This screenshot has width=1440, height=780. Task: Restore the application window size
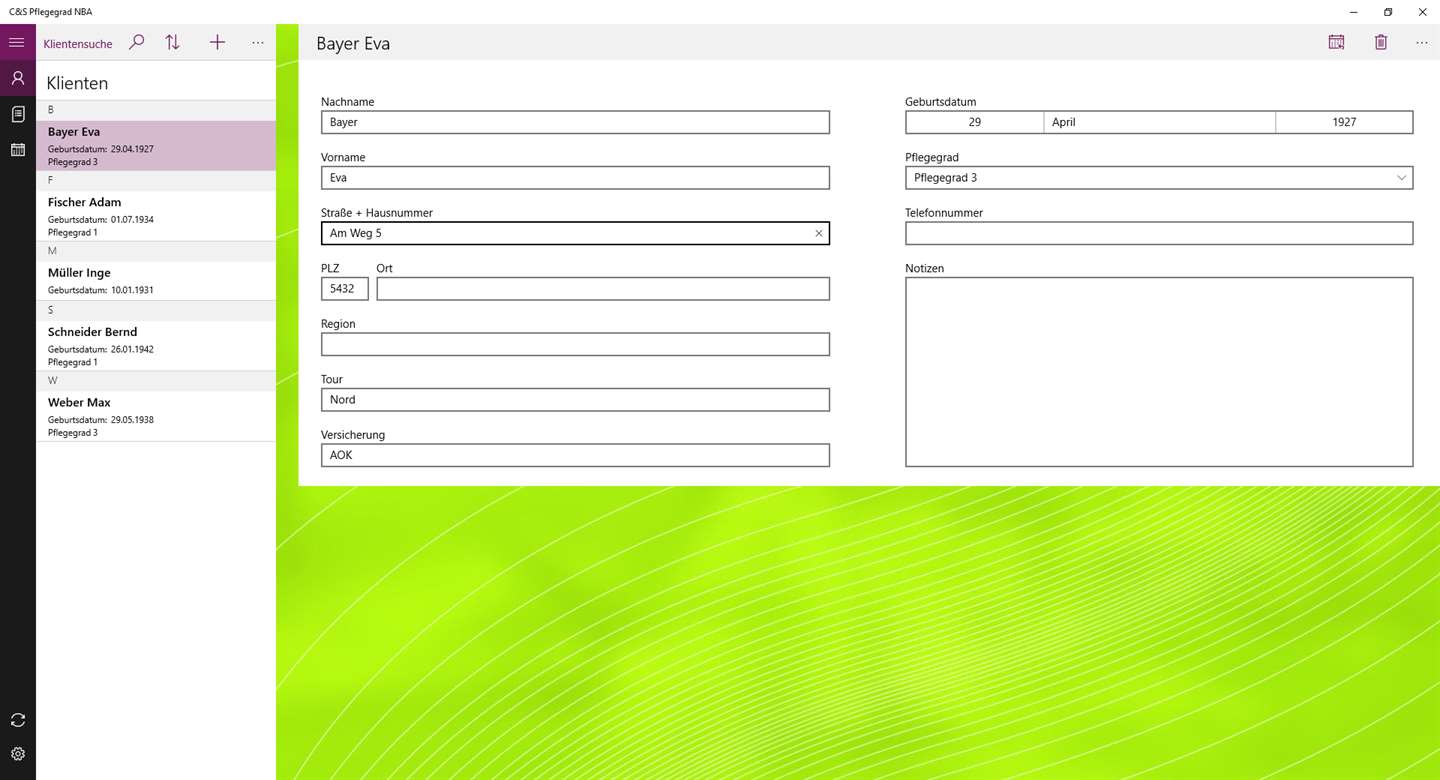(1388, 12)
